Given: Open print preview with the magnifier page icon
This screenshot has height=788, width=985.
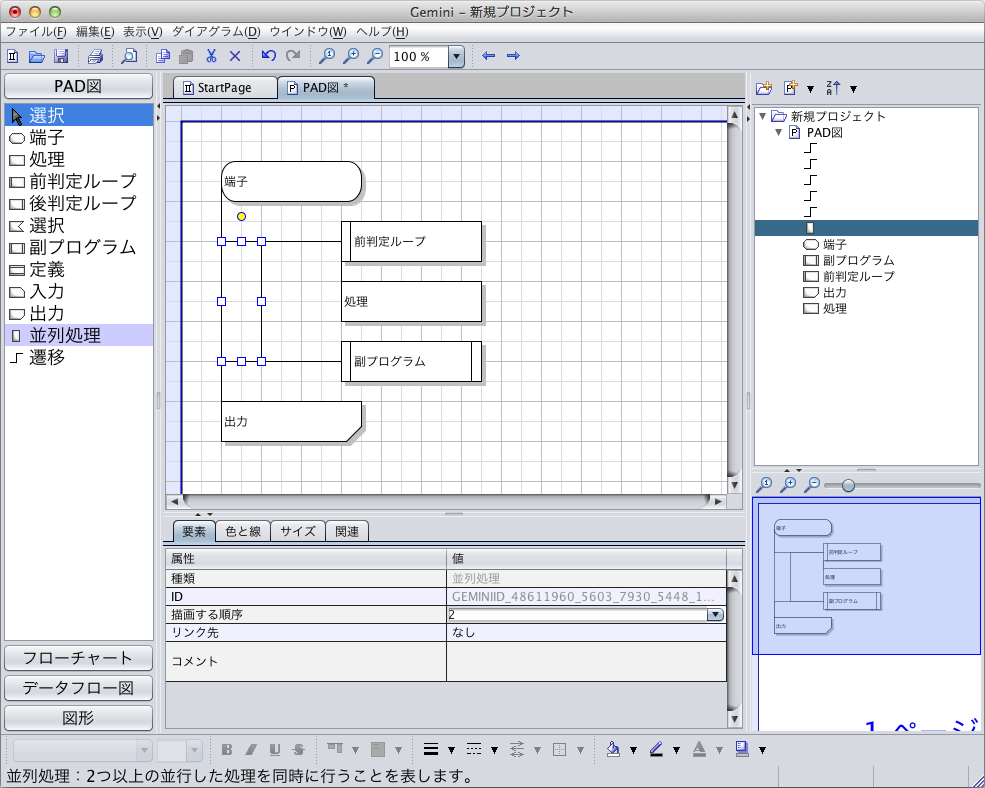Looking at the screenshot, I should coord(129,57).
